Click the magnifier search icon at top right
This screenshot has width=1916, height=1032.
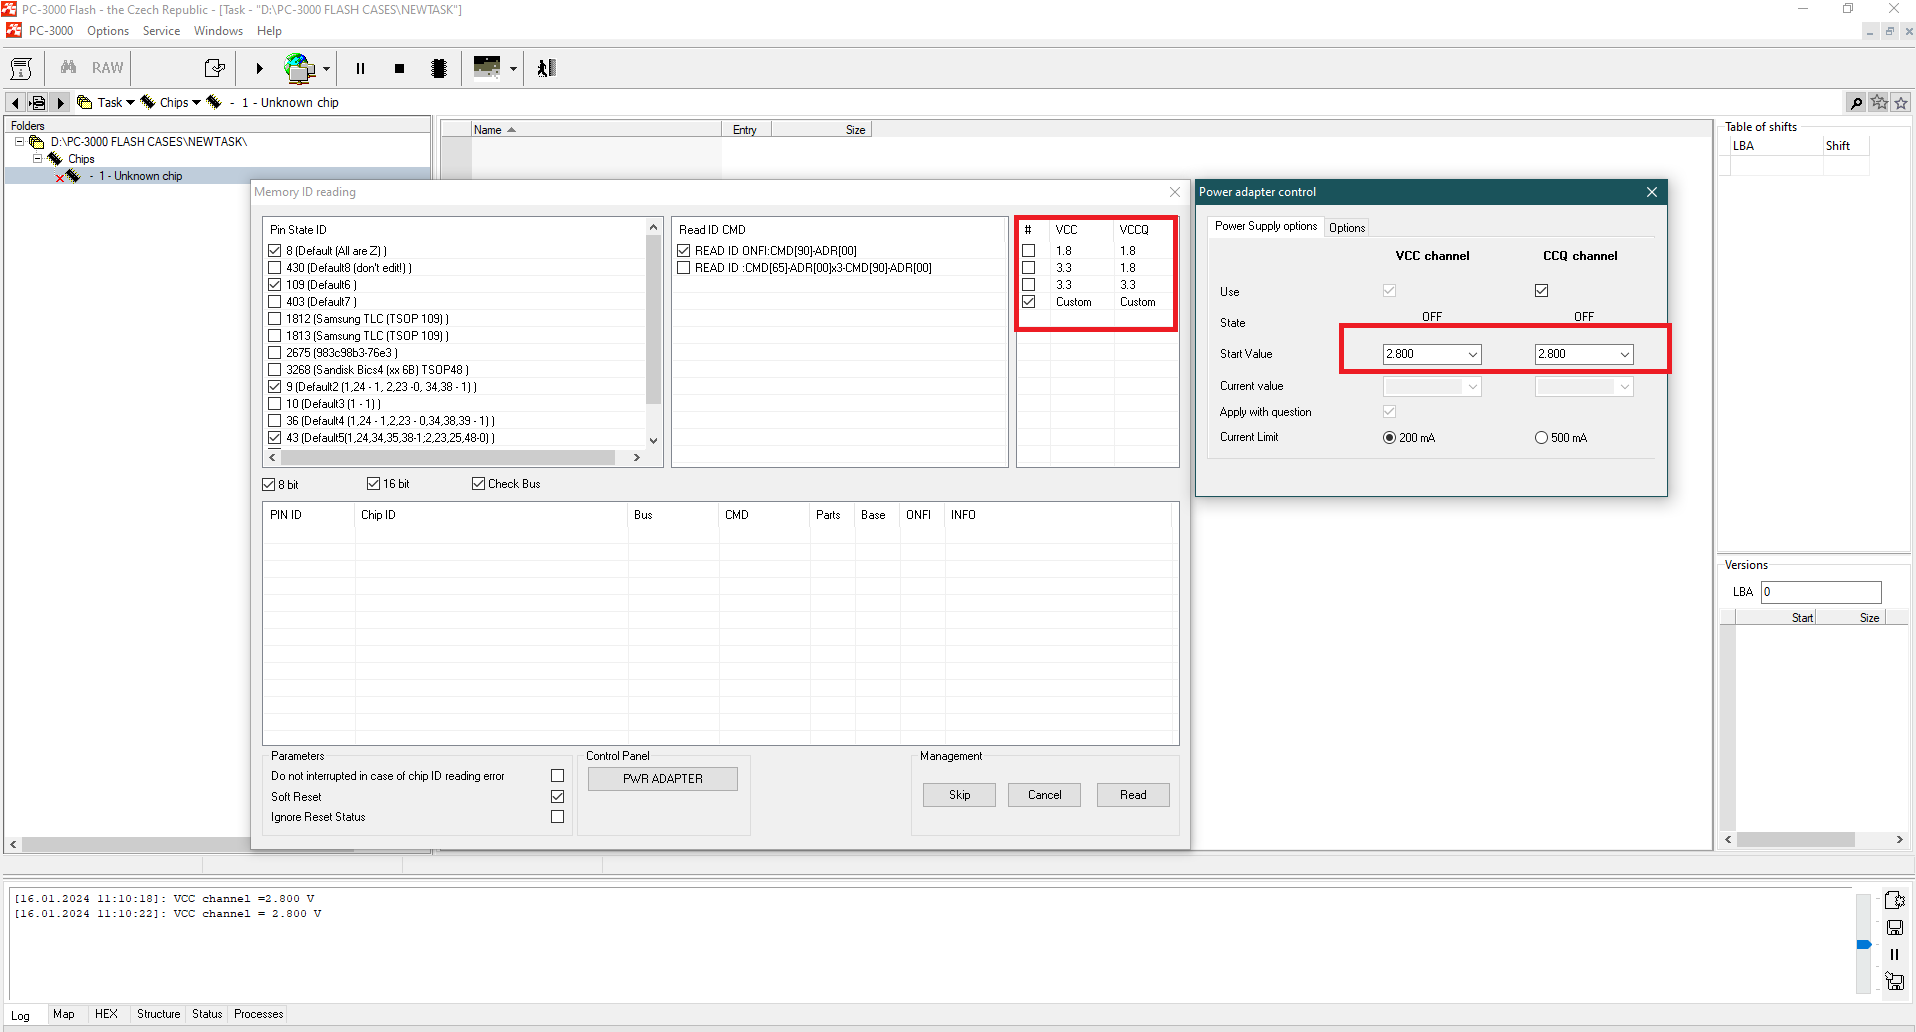pos(1856,103)
